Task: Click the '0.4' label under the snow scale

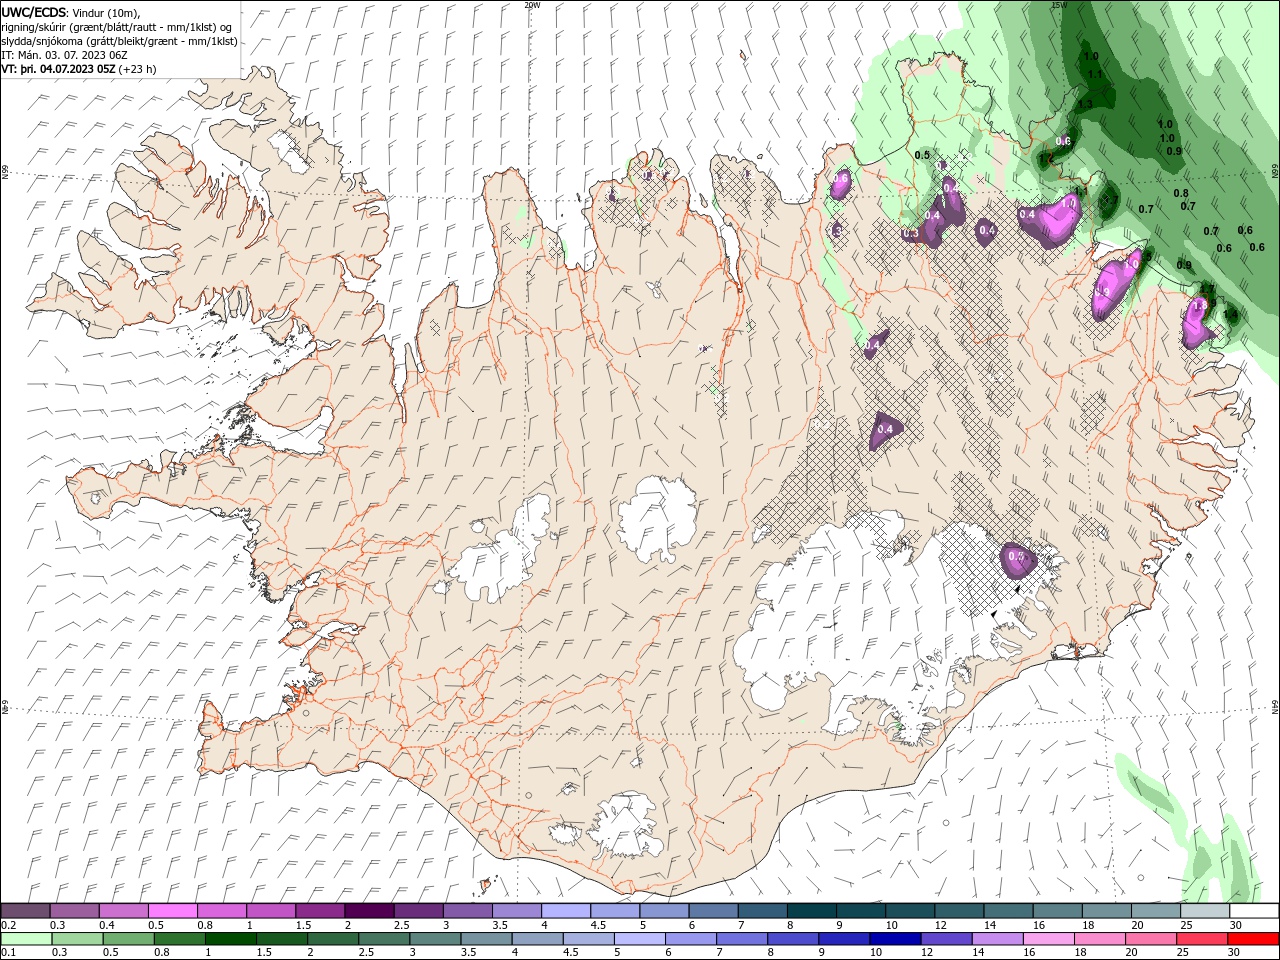Action: pos(107,925)
